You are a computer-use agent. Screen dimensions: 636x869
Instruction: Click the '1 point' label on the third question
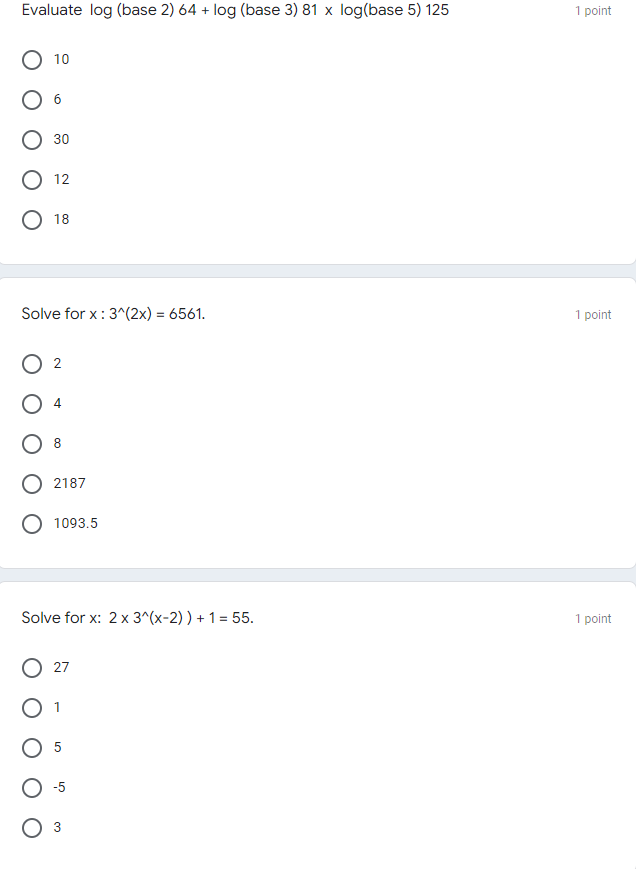[594, 618]
